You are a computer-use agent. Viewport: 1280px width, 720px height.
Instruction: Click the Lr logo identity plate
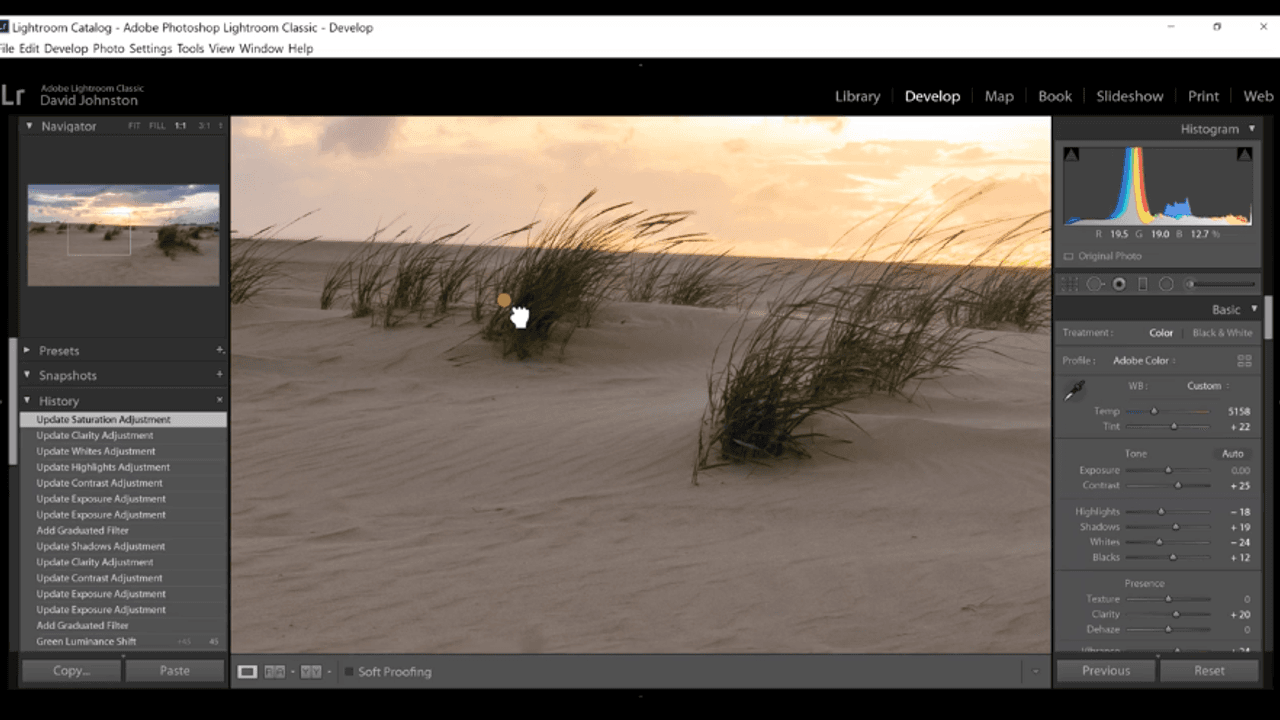12,95
